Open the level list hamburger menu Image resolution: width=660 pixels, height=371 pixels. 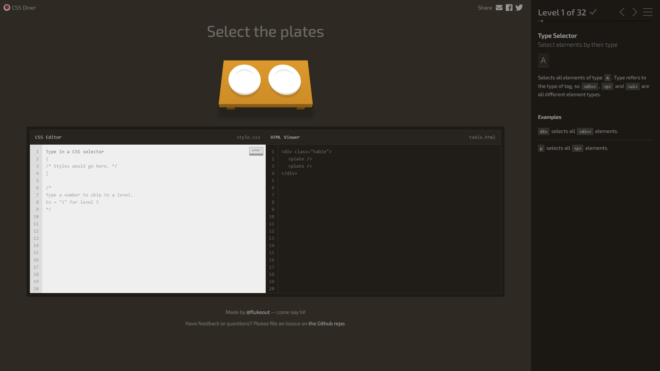click(x=648, y=12)
